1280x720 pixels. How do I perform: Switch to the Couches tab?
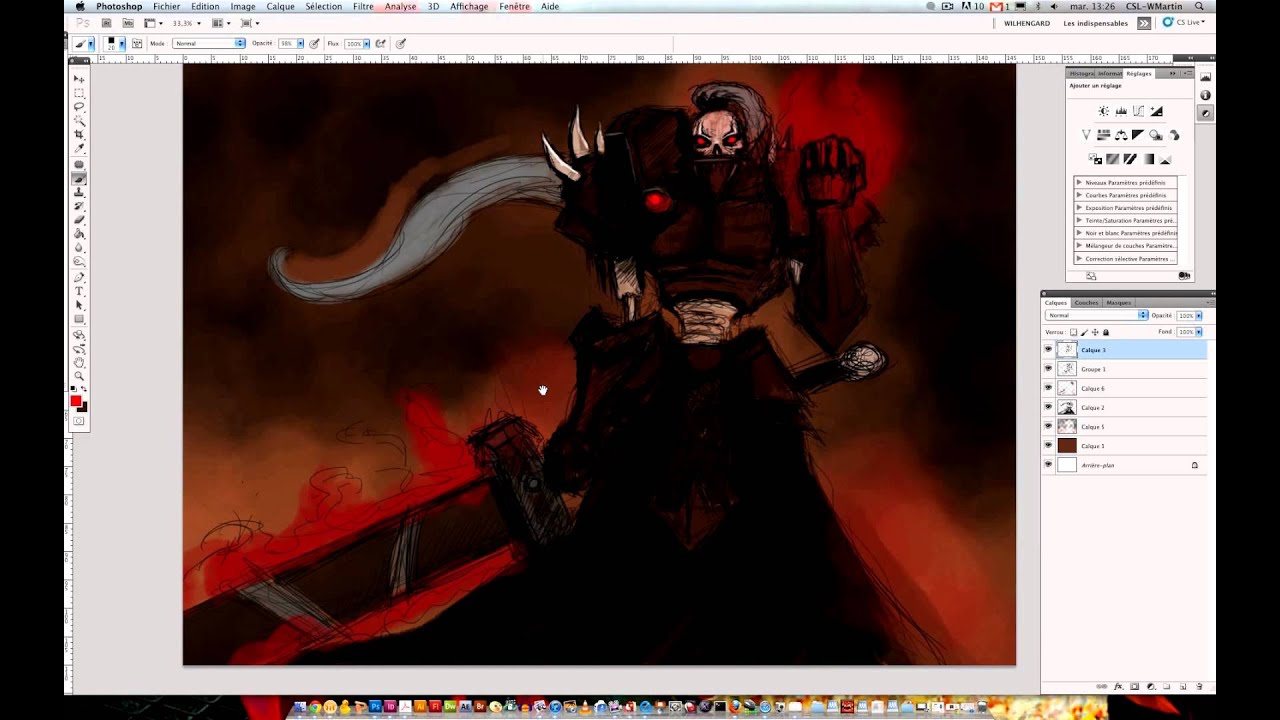click(x=1086, y=302)
